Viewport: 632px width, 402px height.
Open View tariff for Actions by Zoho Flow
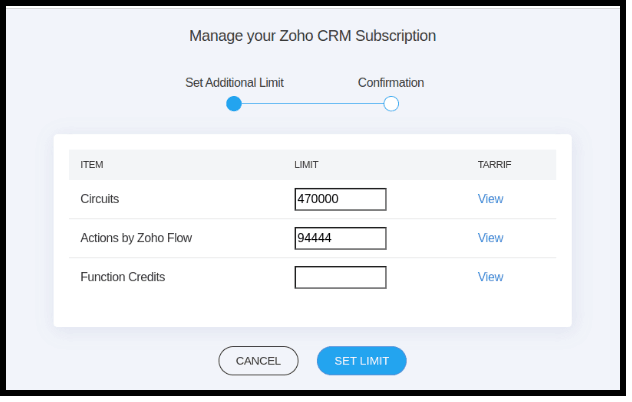tap(490, 238)
